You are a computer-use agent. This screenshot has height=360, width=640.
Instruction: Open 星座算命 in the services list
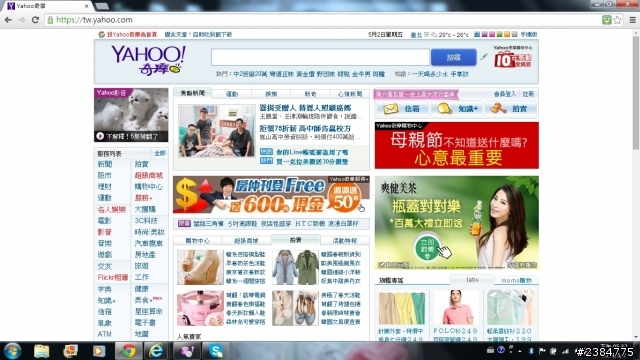[x=149, y=311]
